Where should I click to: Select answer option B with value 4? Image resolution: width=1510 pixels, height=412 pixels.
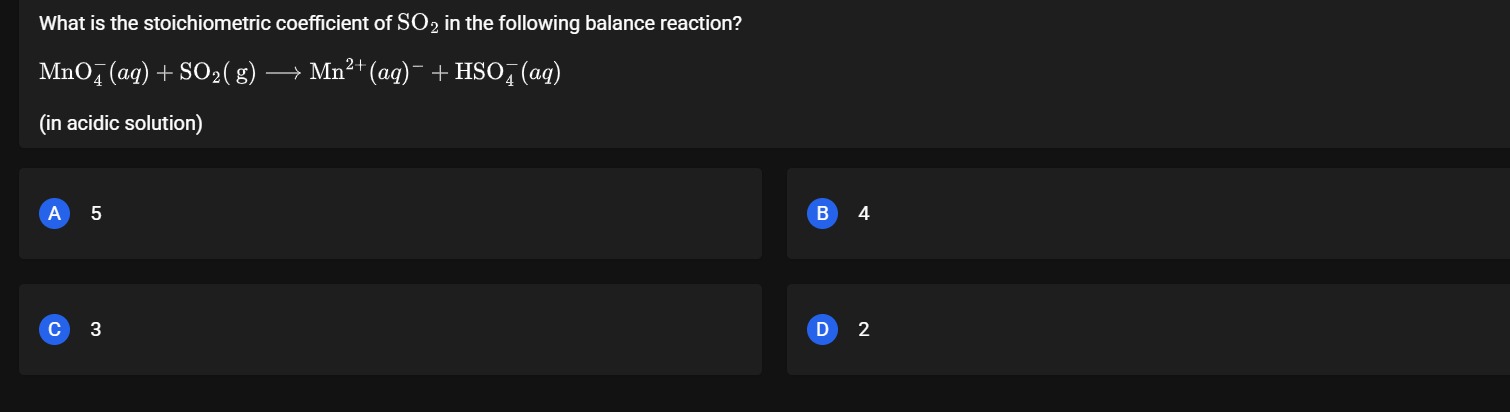pyautogui.click(x=1148, y=213)
